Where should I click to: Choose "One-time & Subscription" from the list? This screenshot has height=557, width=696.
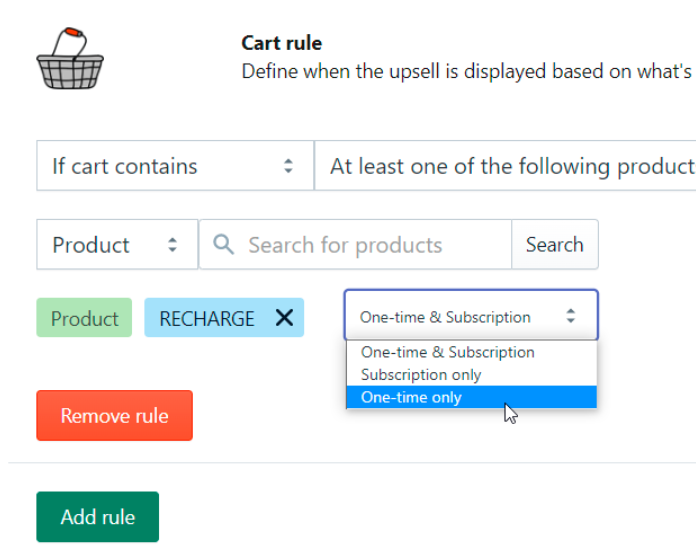click(x=448, y=352)
